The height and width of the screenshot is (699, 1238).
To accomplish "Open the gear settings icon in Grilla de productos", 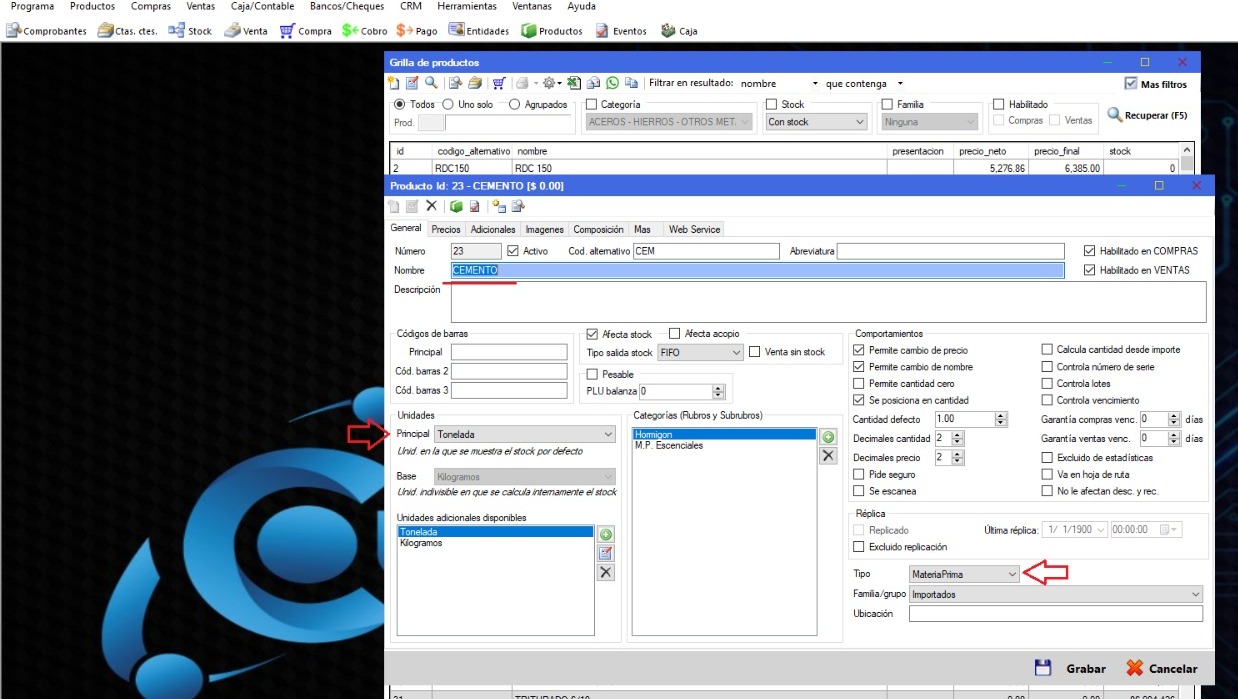I will 548,83.
